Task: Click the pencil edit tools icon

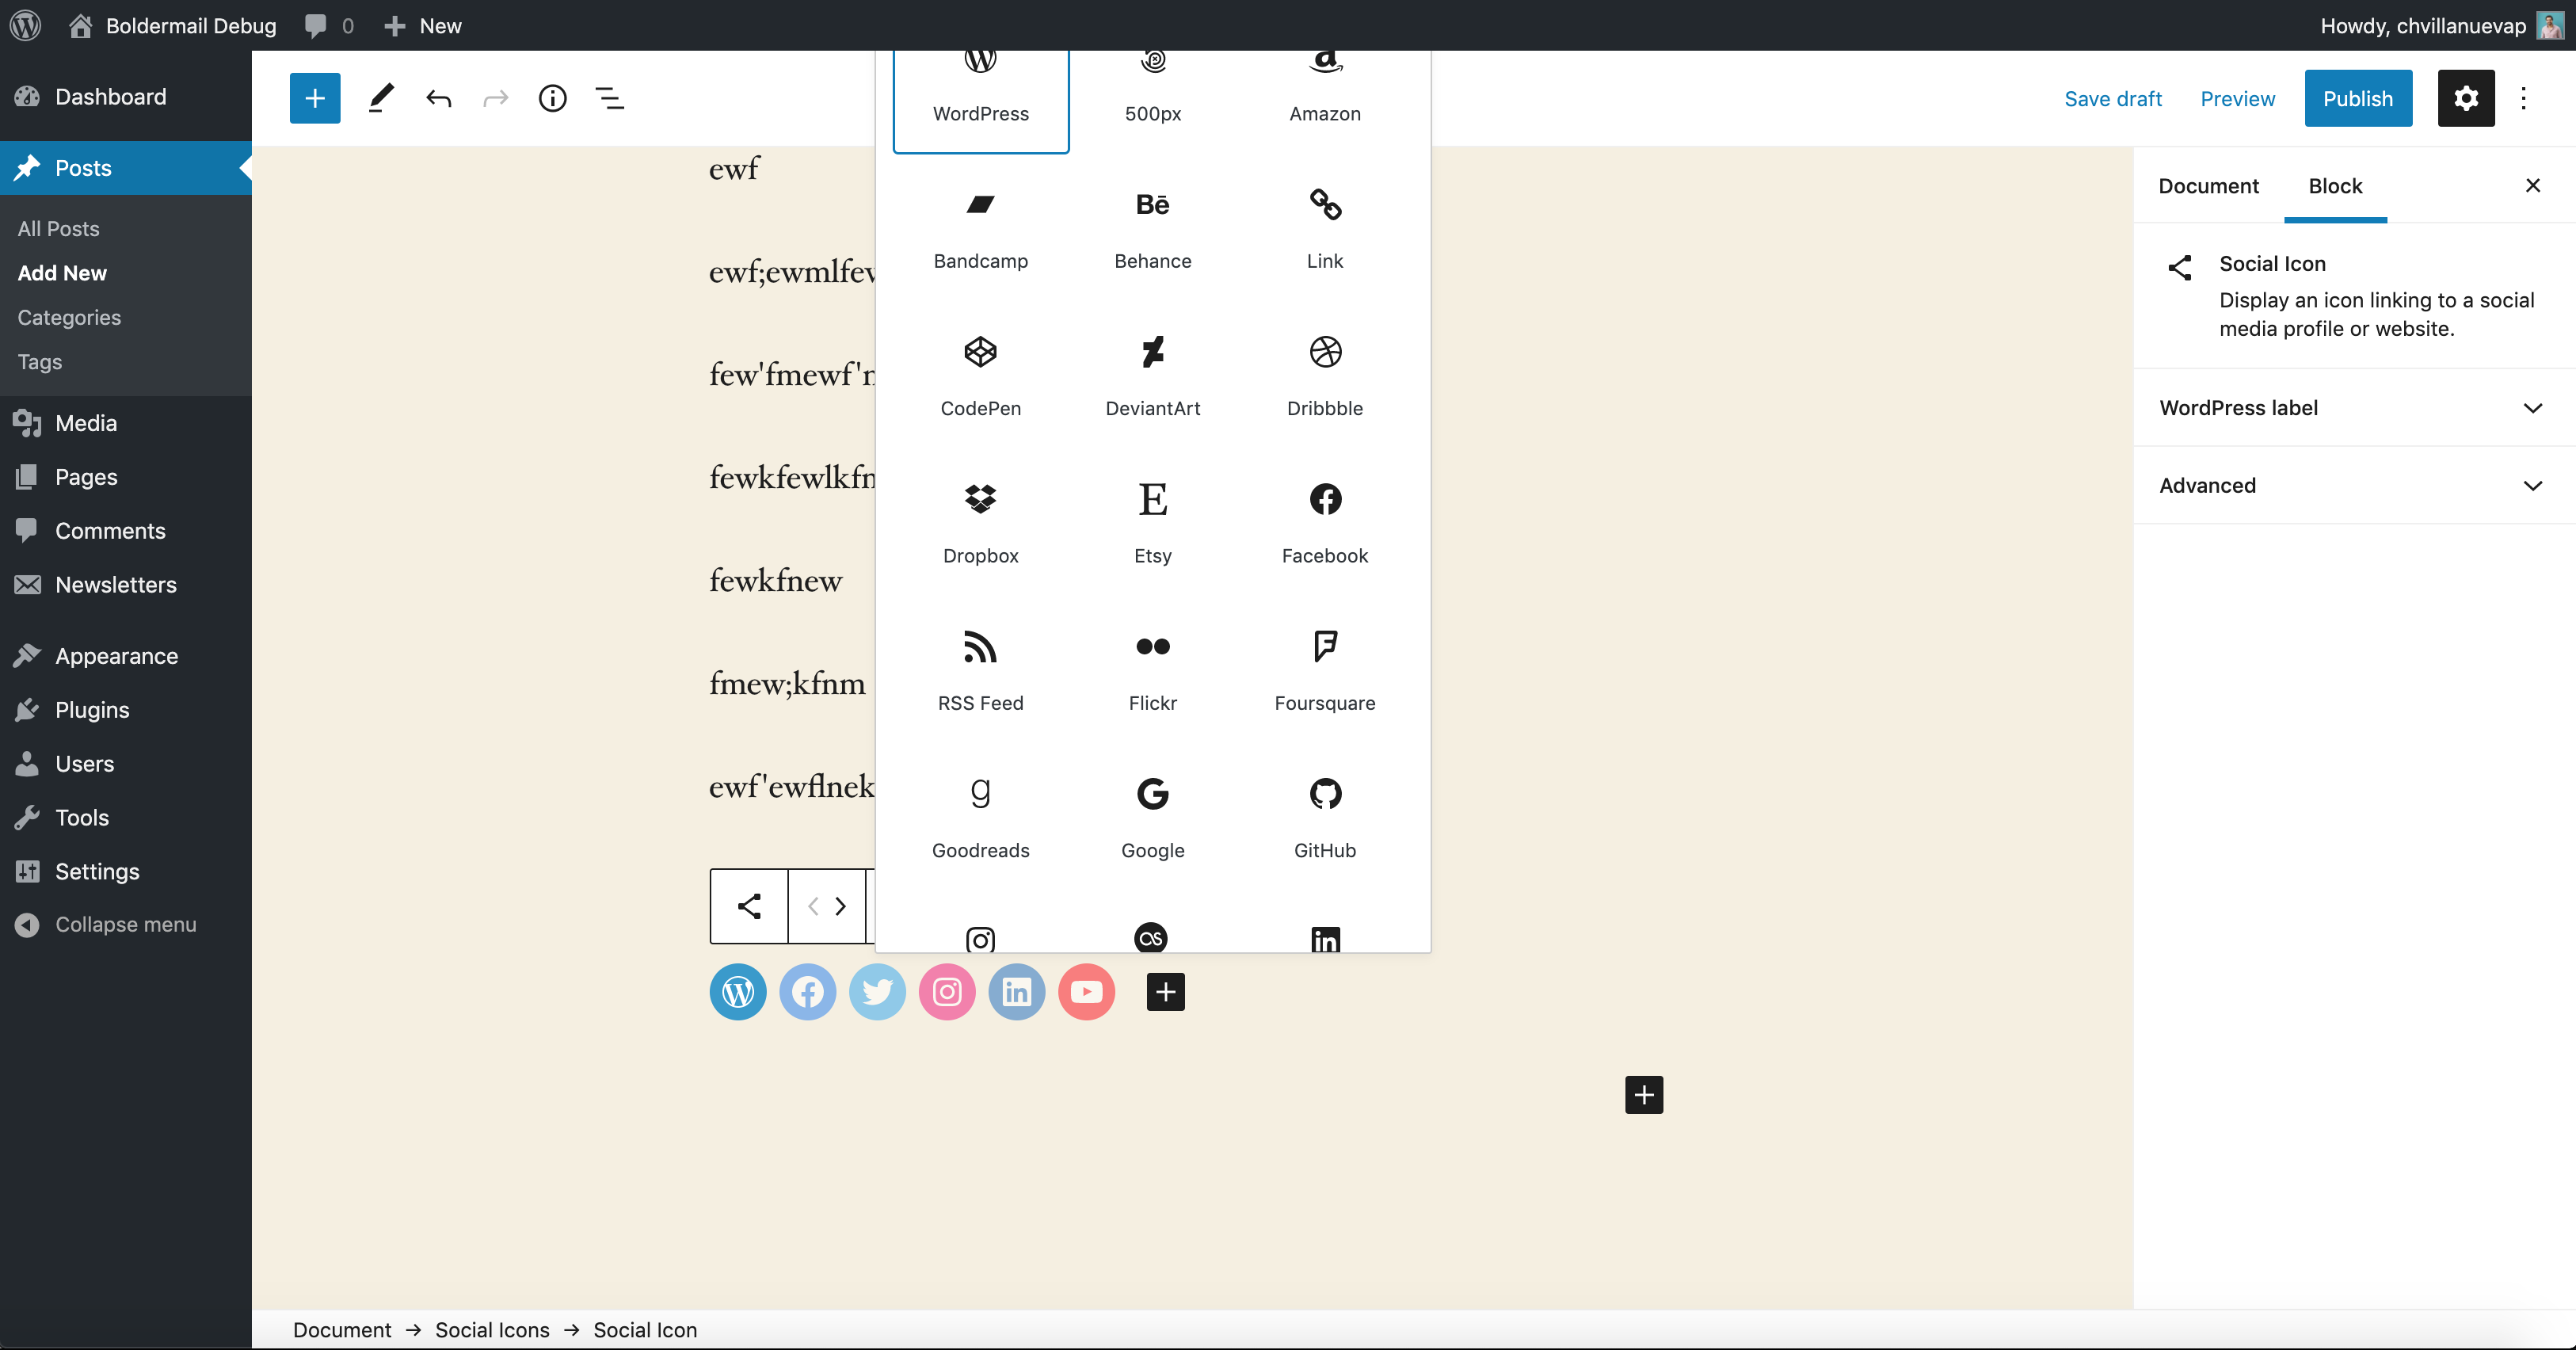Action: coord(381,98)
